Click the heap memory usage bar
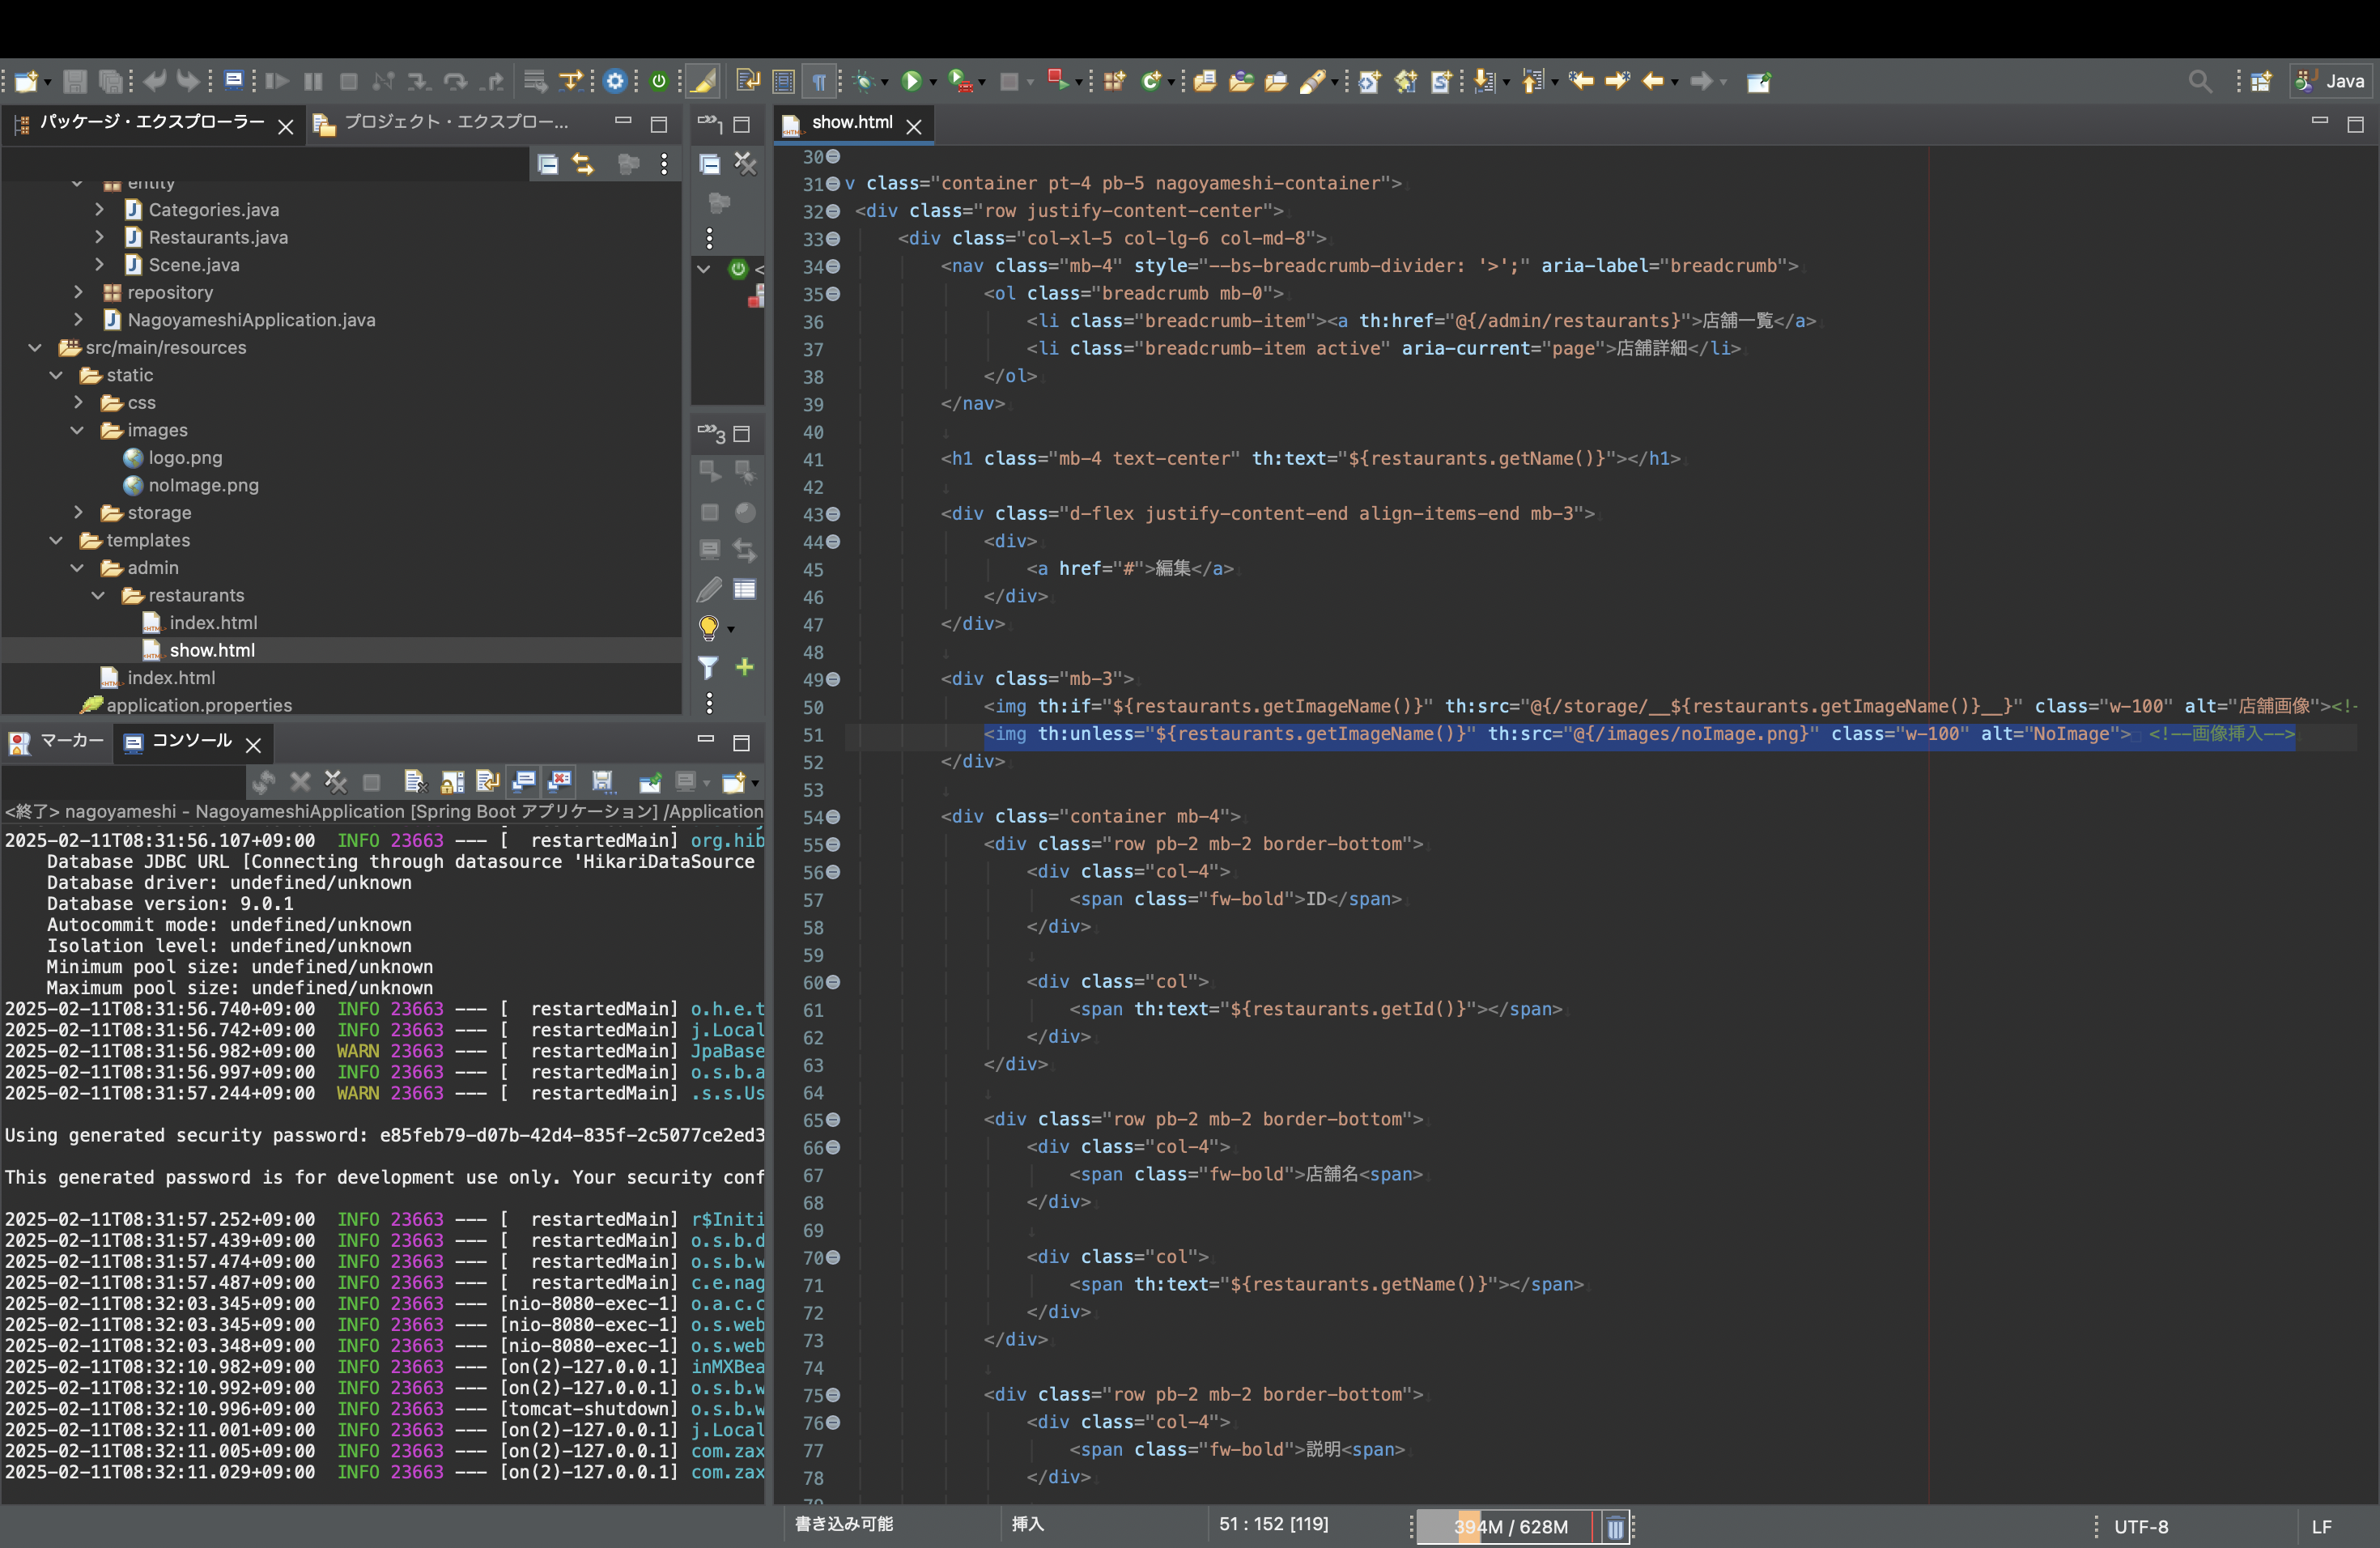The width and height of the screenshot is (2380, 1548). [x=1509, y=1527]
